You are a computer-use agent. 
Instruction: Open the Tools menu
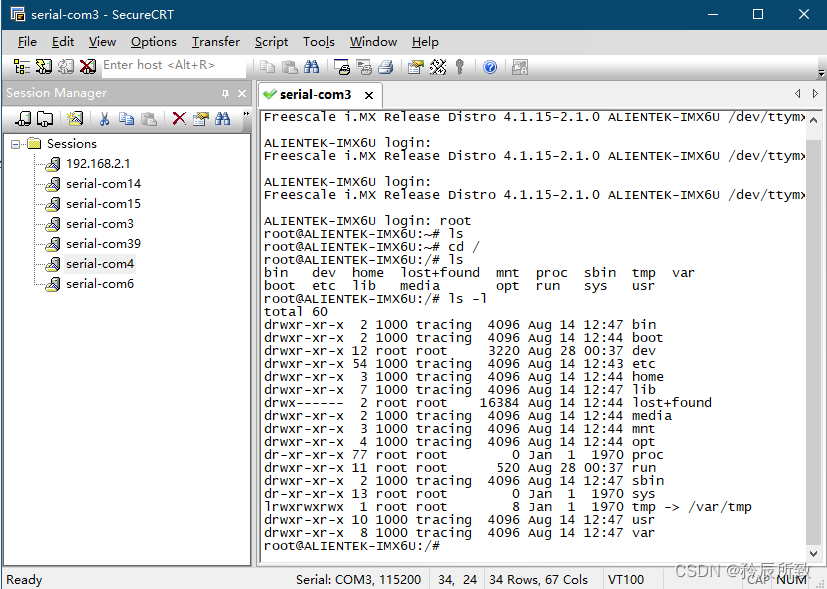pyautogui.click(x=319, y=42)
